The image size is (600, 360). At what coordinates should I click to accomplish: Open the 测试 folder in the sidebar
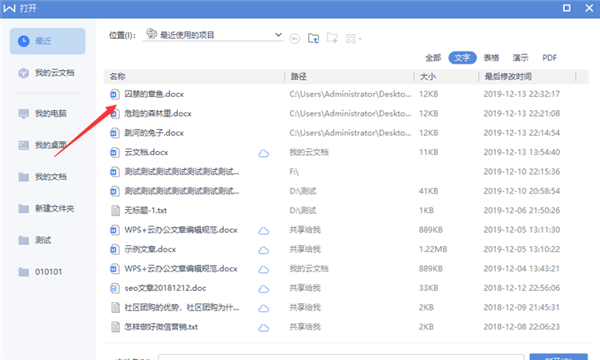35,240
